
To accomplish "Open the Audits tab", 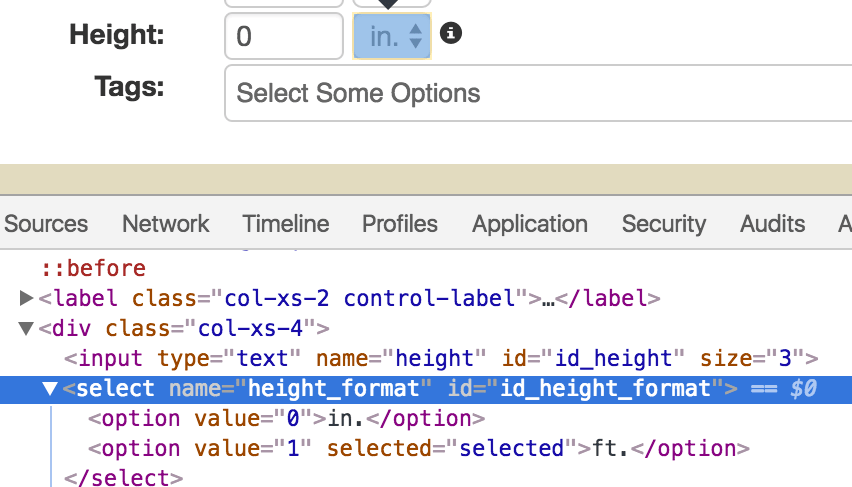I will tap(773, 224).
